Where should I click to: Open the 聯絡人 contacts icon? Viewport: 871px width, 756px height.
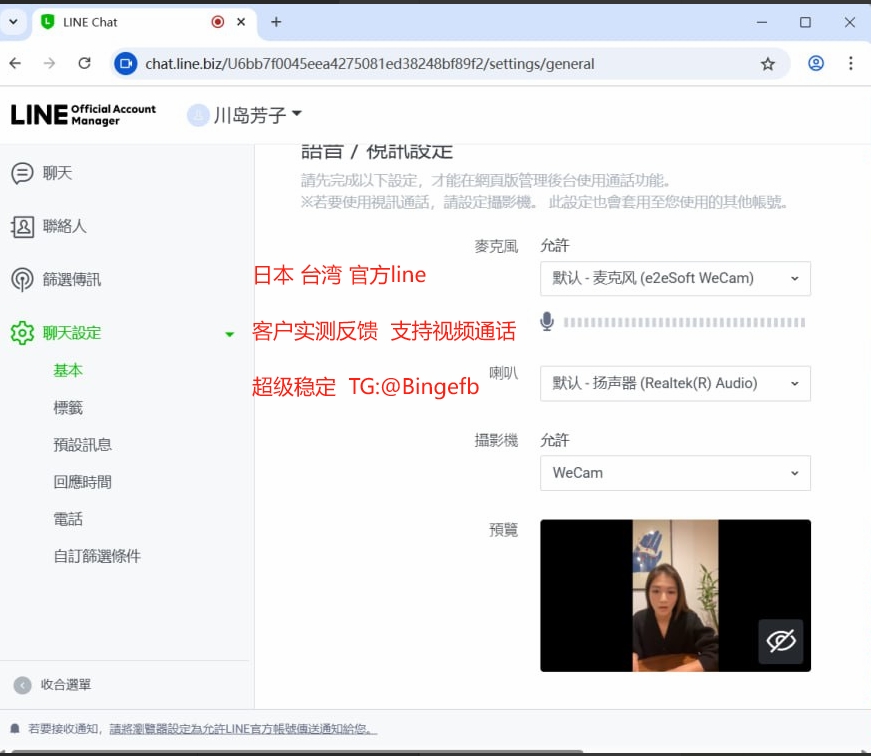tap(22, 227)
